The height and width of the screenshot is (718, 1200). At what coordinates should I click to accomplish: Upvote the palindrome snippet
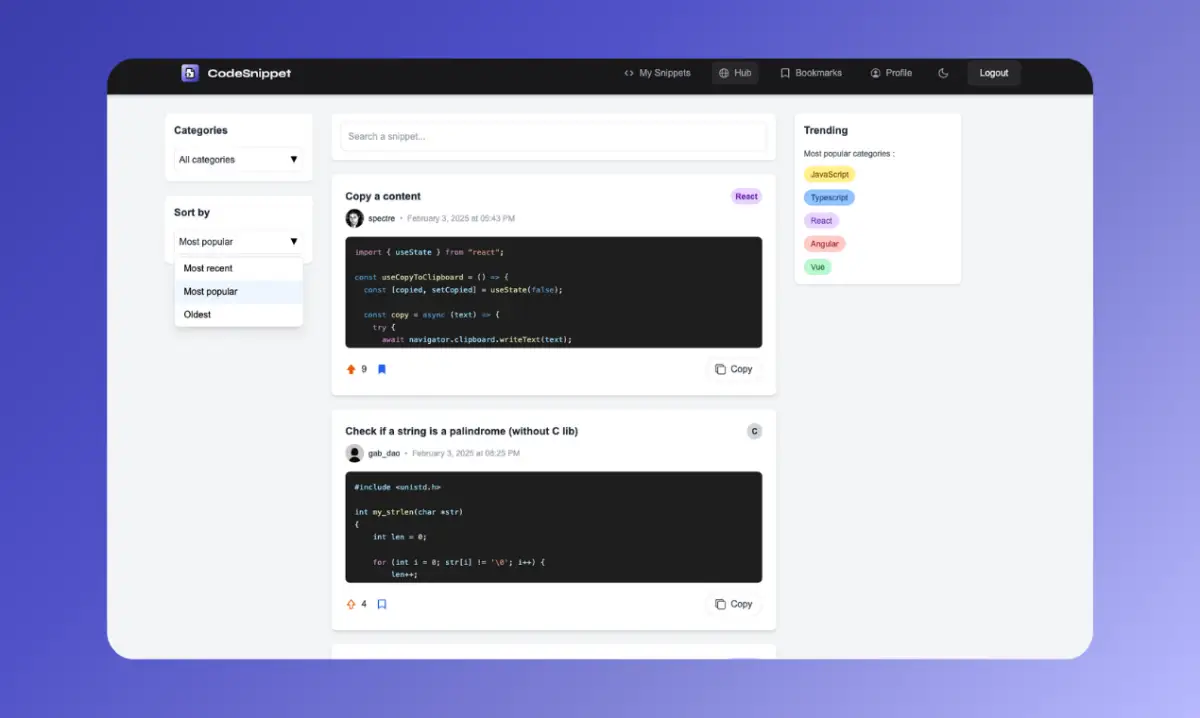point(351,604)
